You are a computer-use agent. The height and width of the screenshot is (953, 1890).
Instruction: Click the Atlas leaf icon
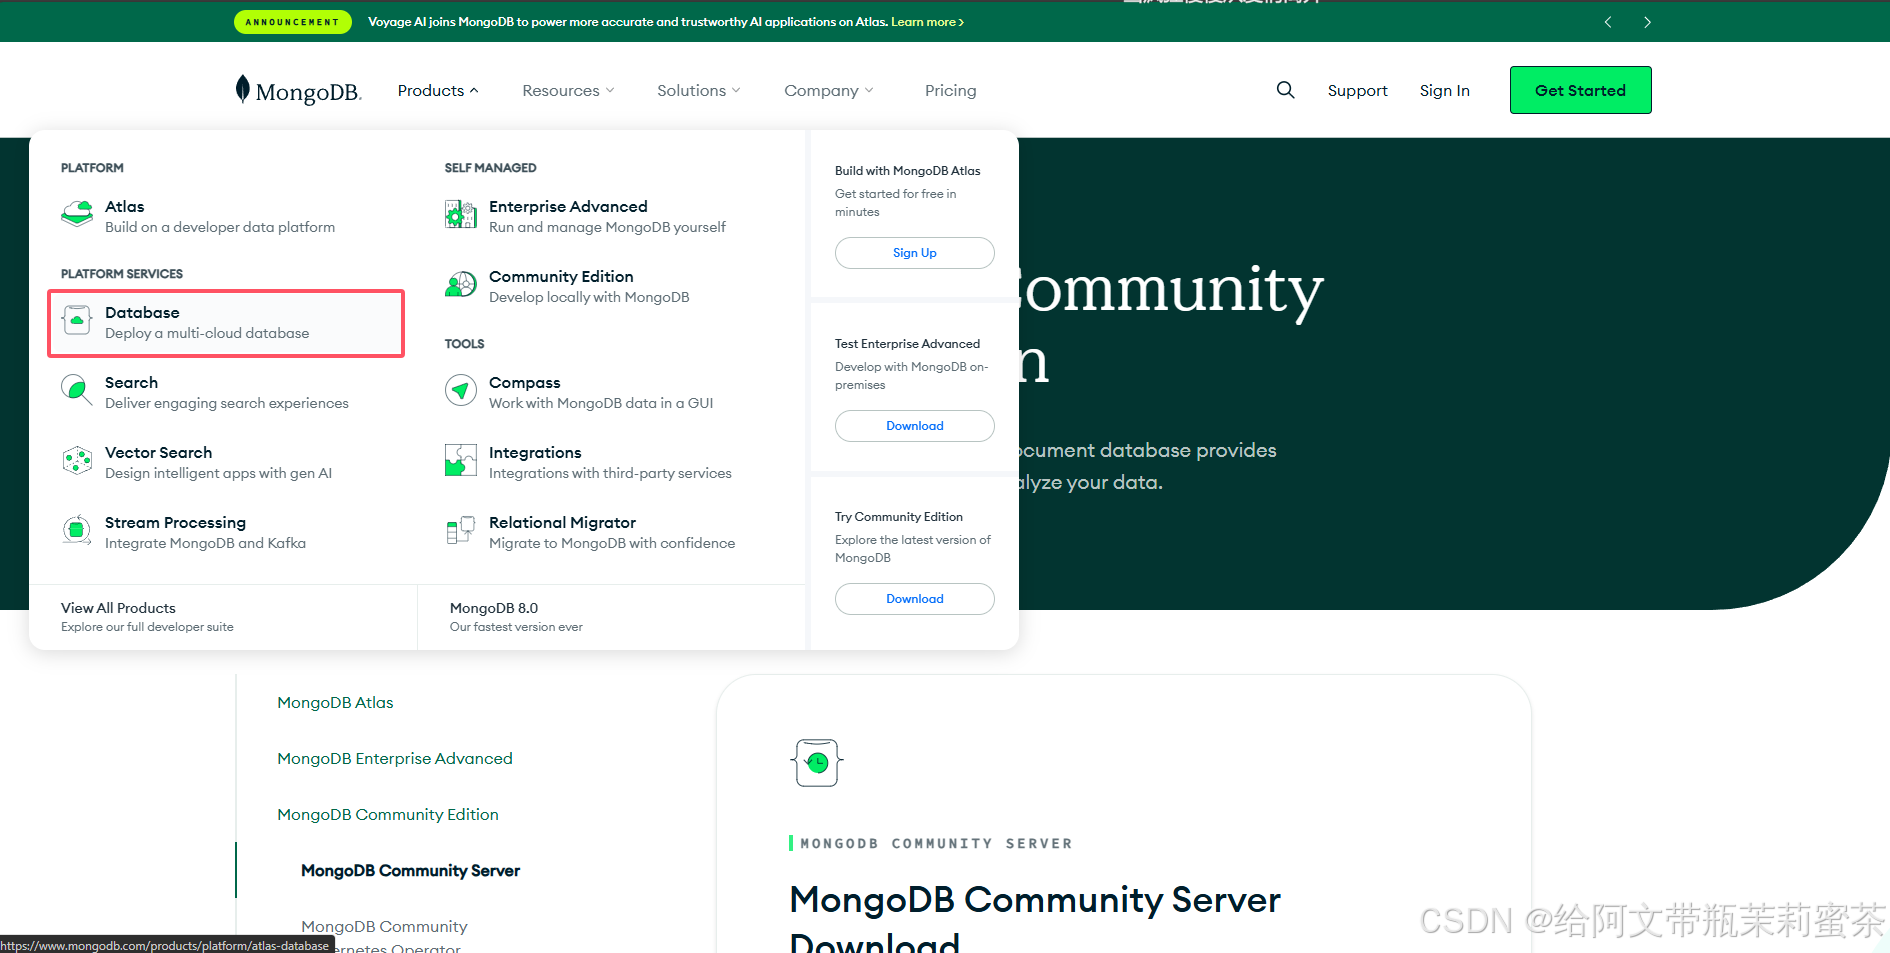coord(77,212)
